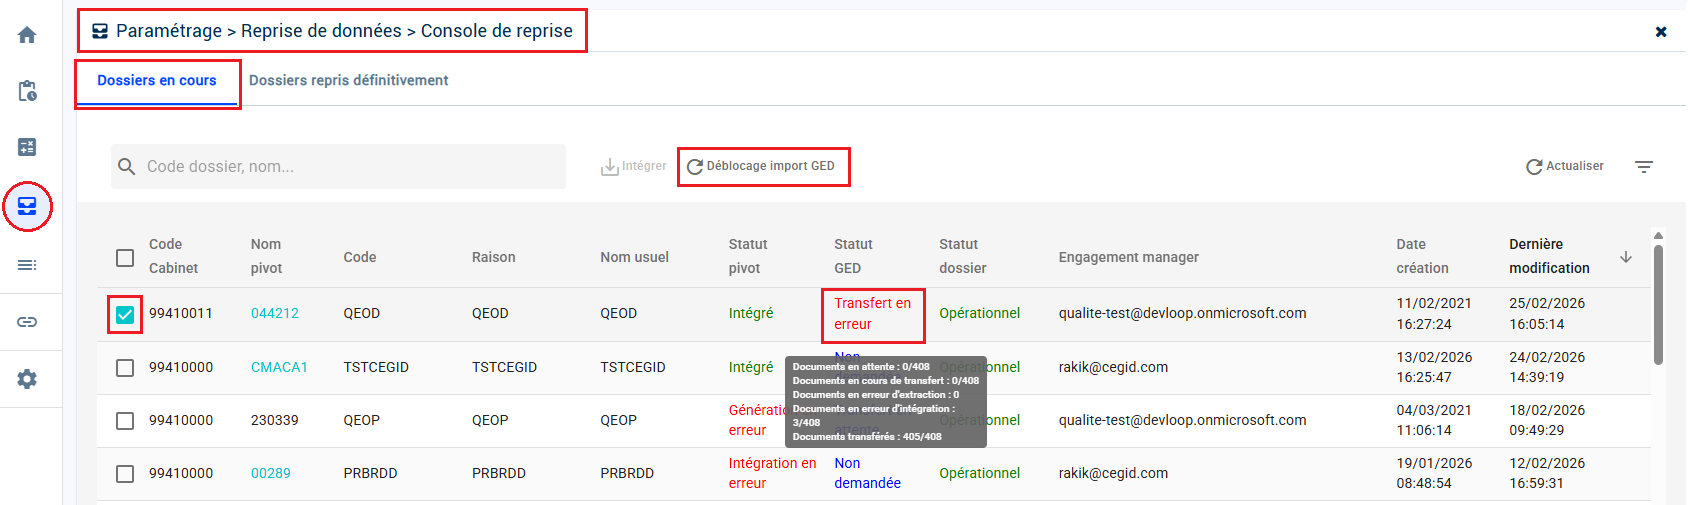Open the list lines sidebar icon
This screenshot has height=505, width=1688.
tap(27, 265)
